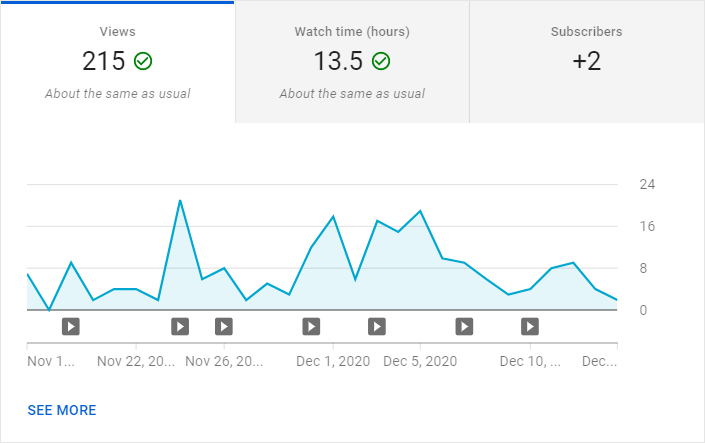
Task: Click the 'Dec 1, 2020' date label
Action: (333, 361)
